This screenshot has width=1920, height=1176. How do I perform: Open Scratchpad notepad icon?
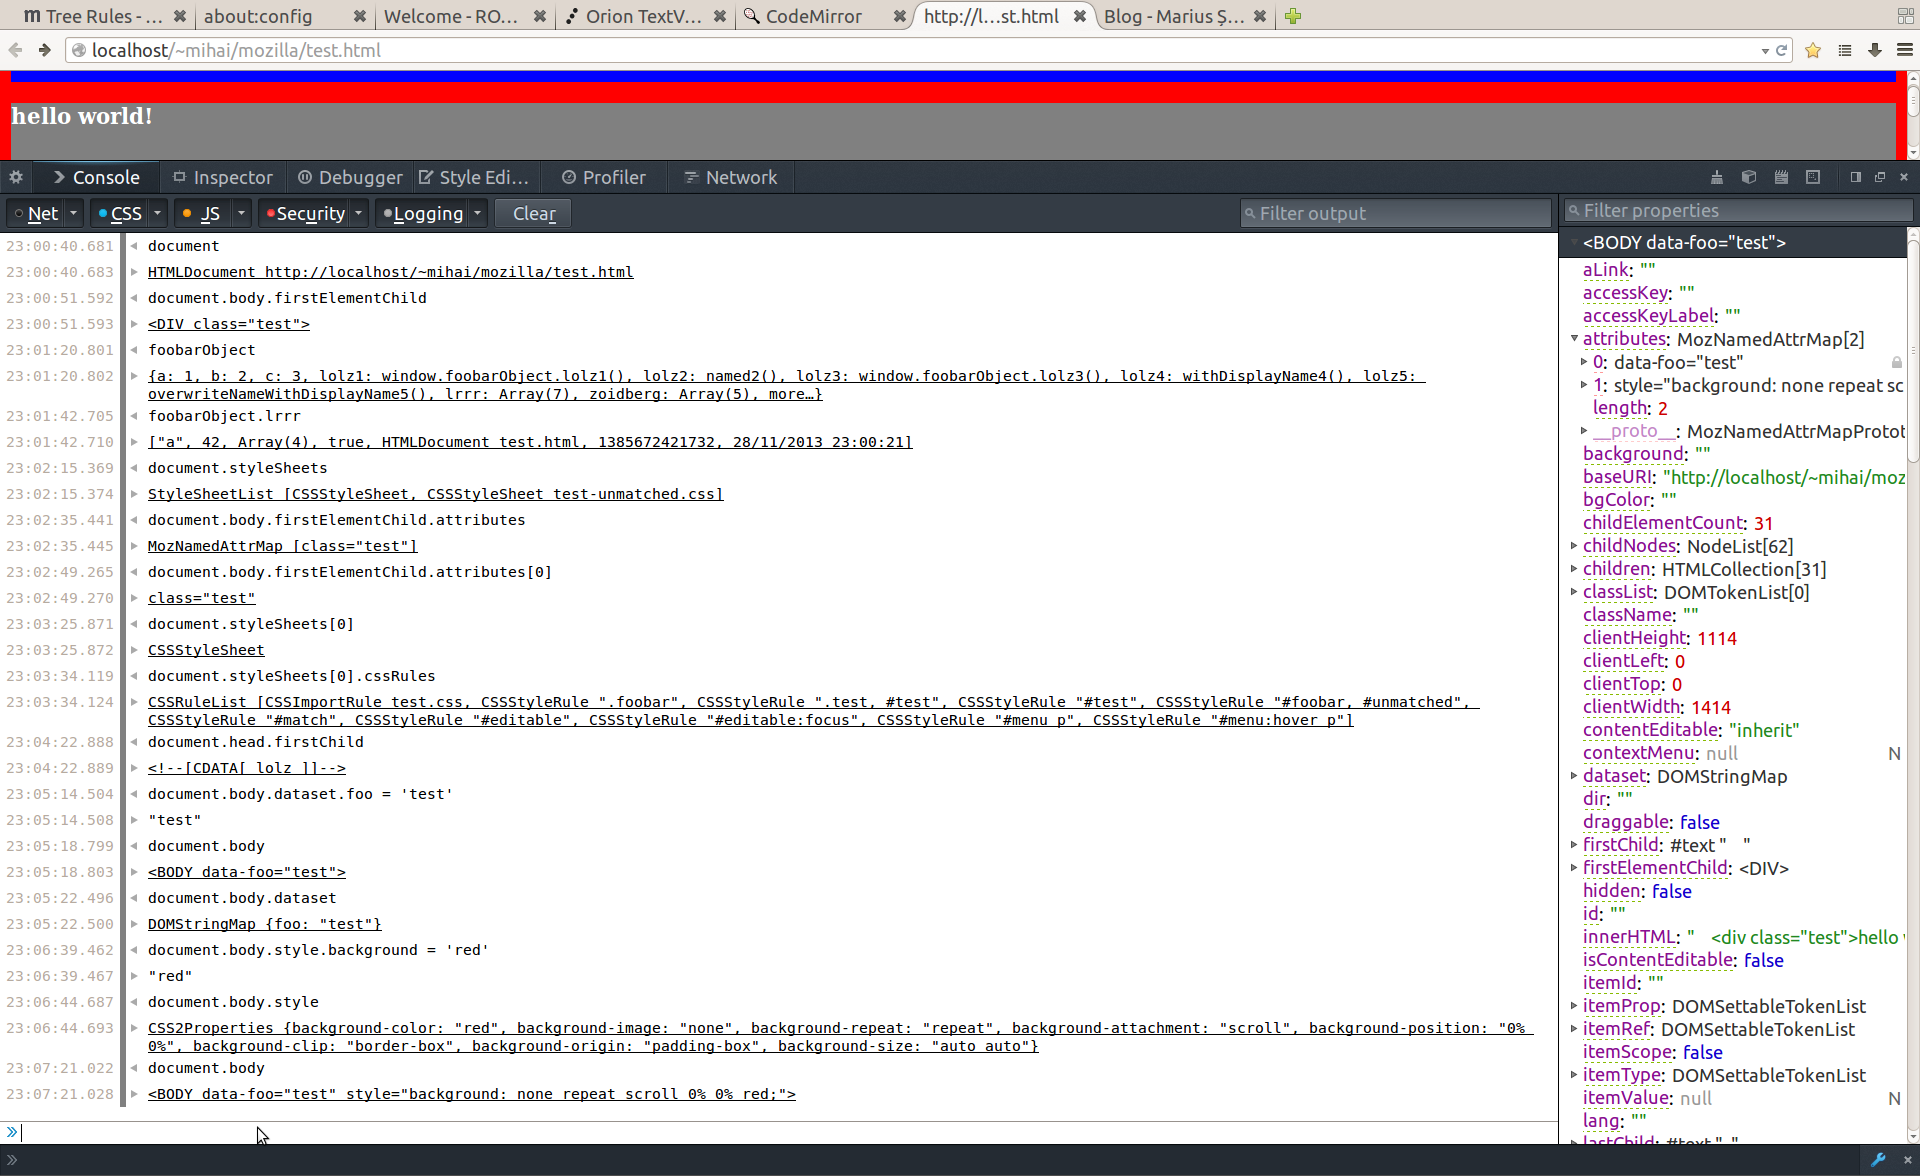tap(1781, 177)
